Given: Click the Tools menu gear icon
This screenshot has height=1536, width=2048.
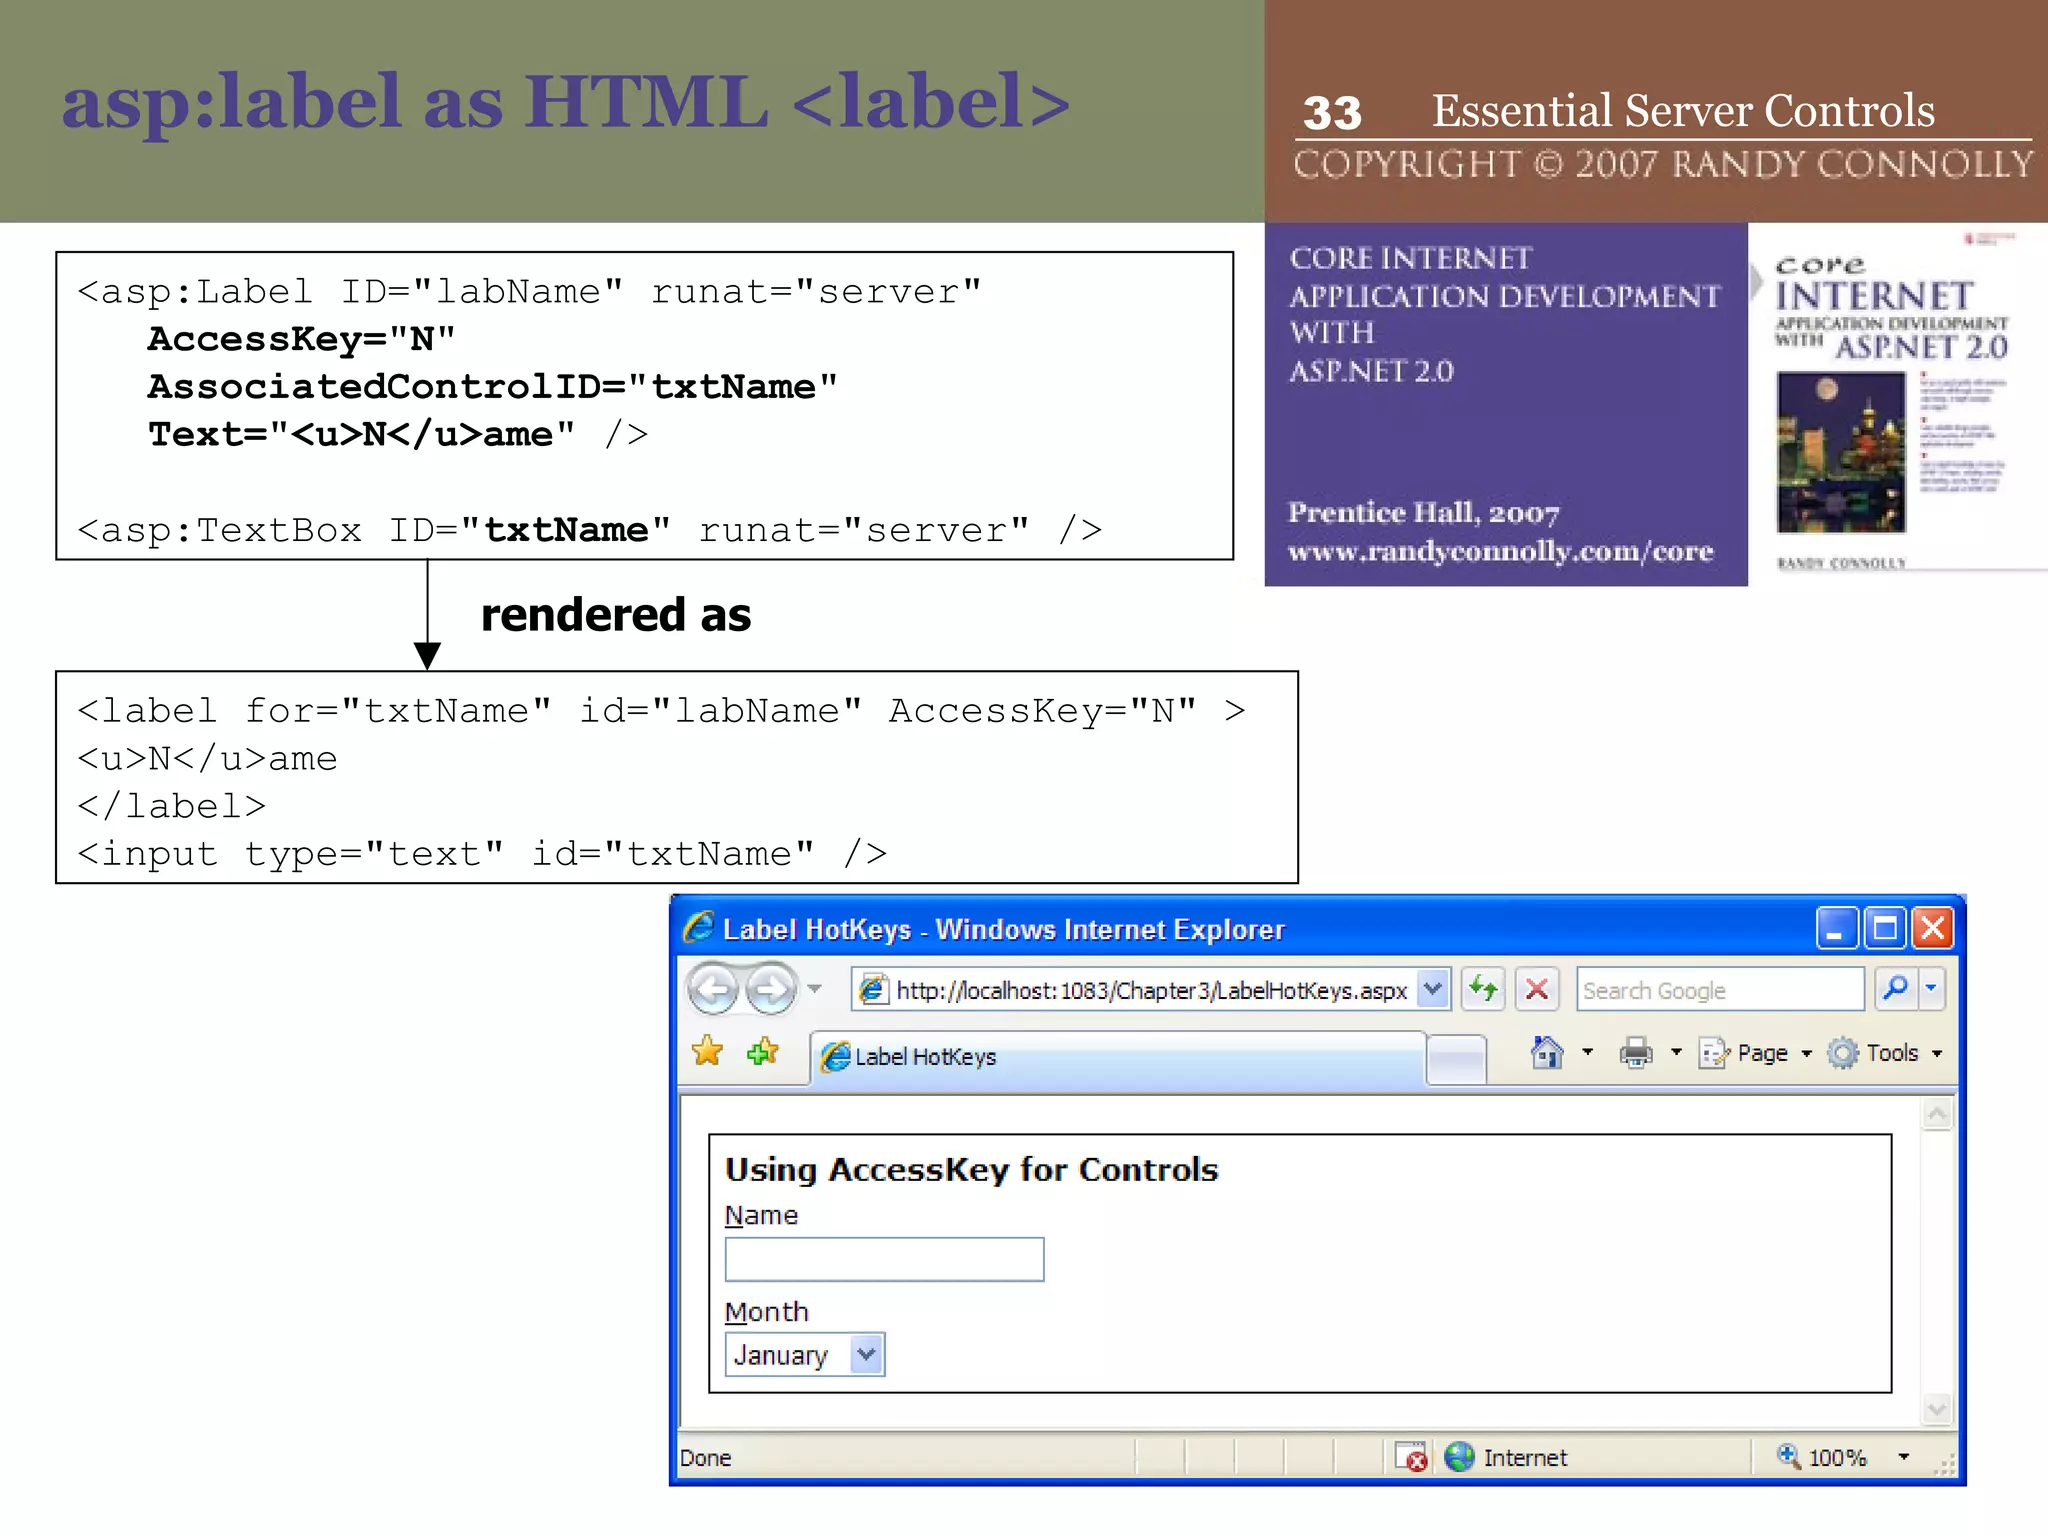Looking at the screenshot, I should pyautogui.click(x=1842, y=1053).
